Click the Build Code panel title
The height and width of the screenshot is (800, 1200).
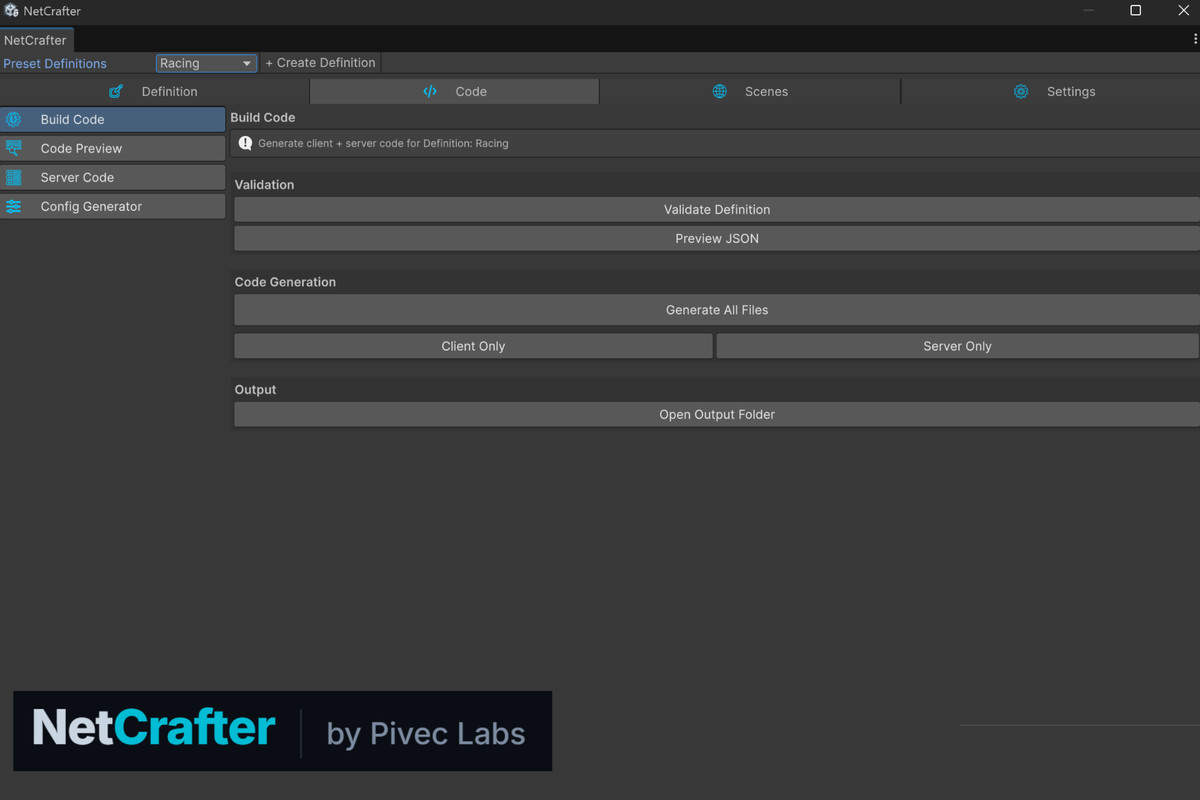point(262,117)
